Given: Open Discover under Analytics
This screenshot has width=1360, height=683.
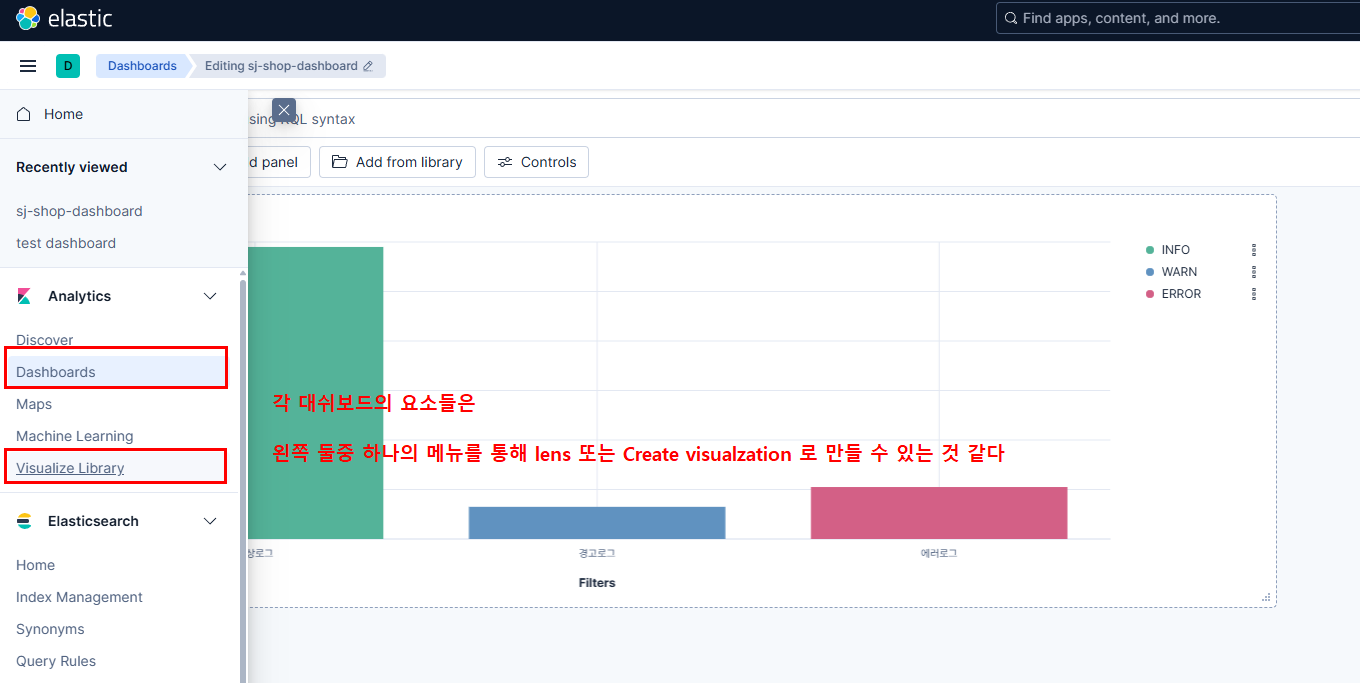Looking at the screenshot, I should (x=45, y=340).
